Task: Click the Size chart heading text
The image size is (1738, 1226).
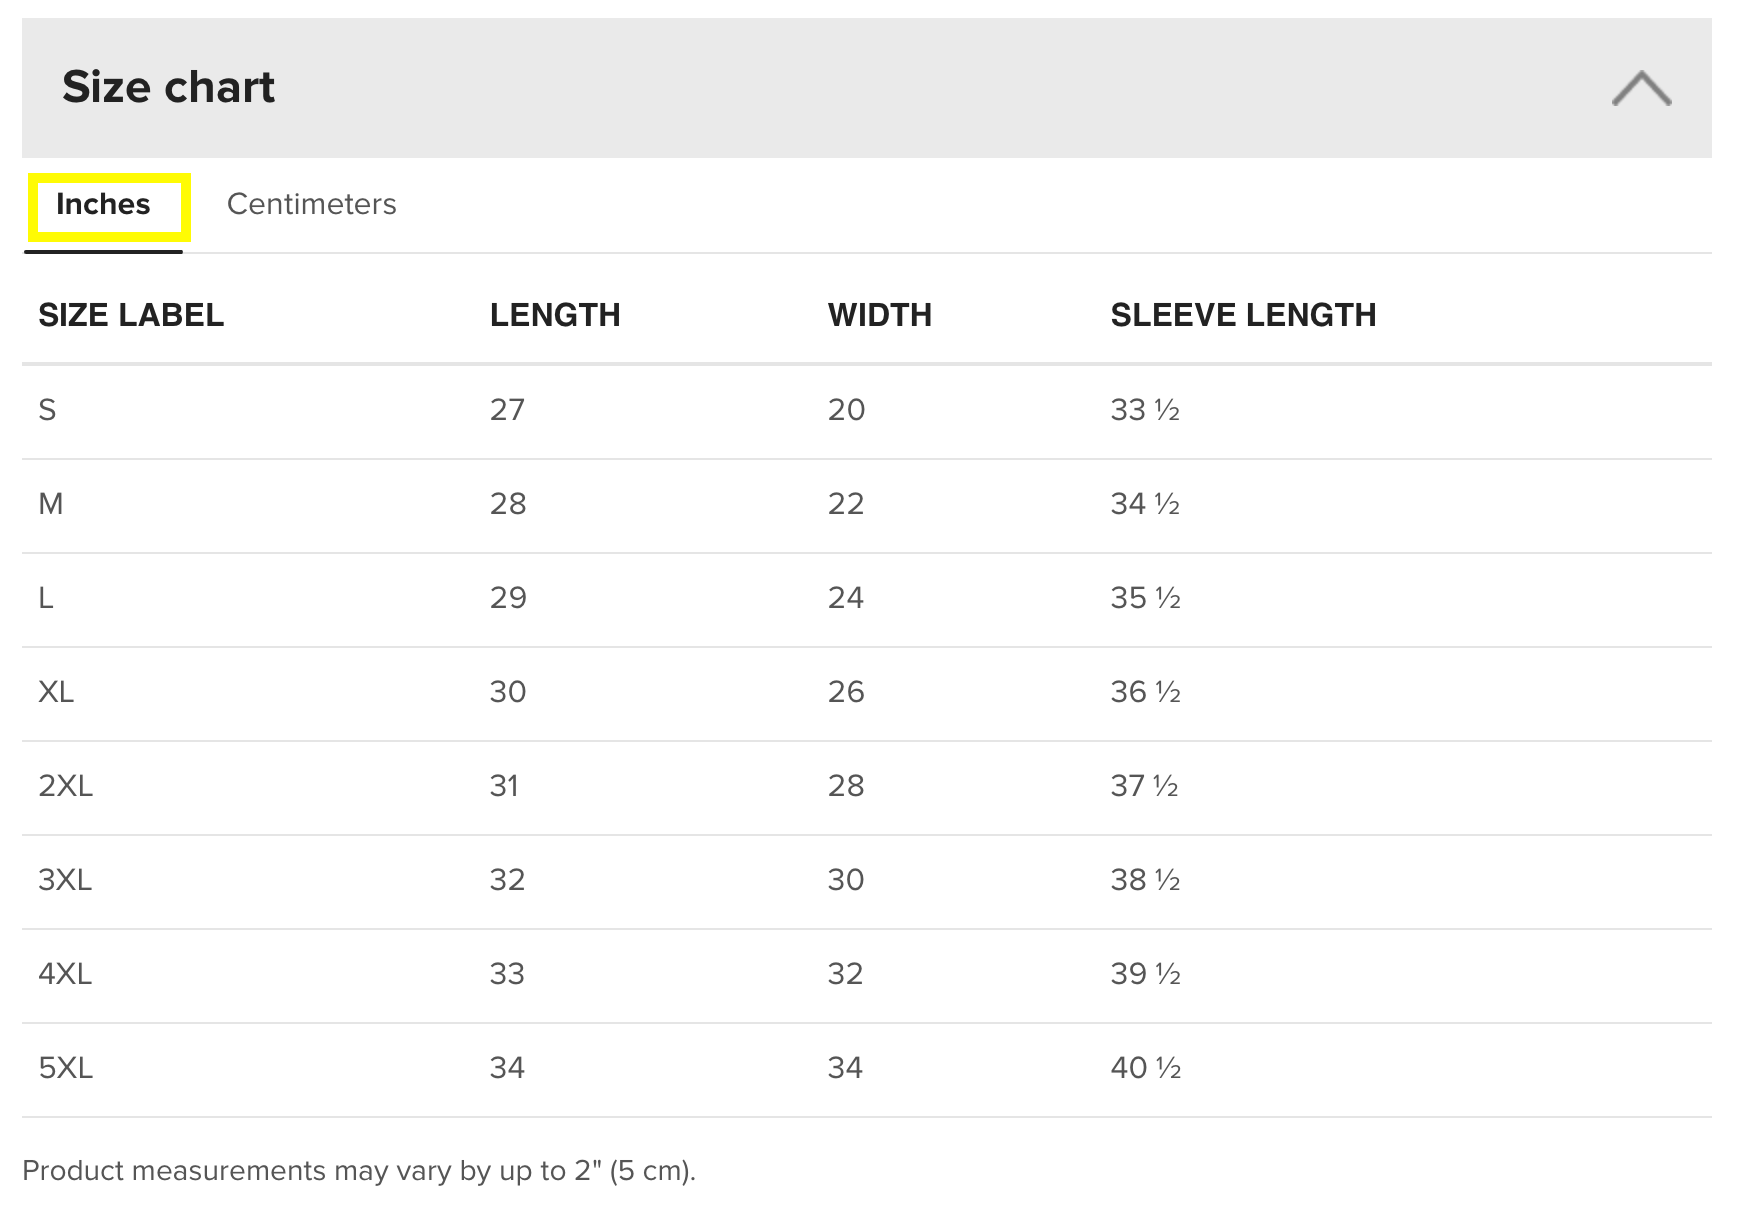Action: coord(168,87)
